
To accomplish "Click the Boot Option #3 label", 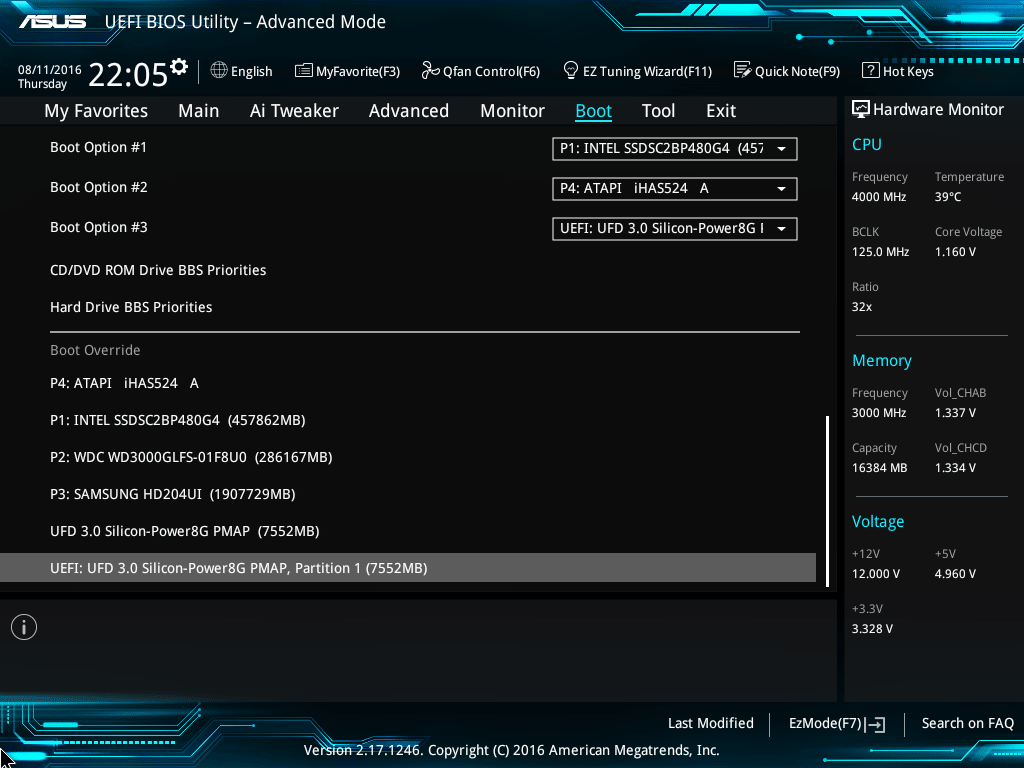I will [x=99, y=227].
